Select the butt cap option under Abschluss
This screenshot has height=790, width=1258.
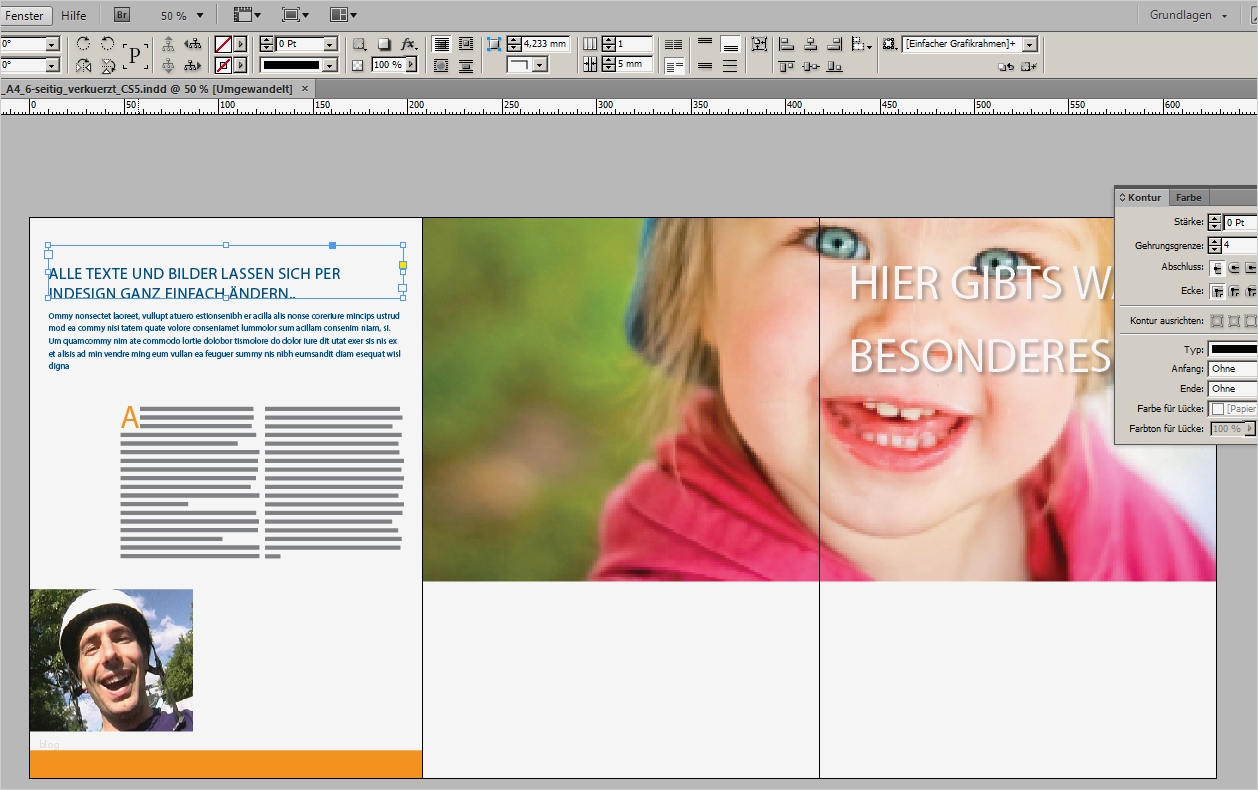[1217, 266]
